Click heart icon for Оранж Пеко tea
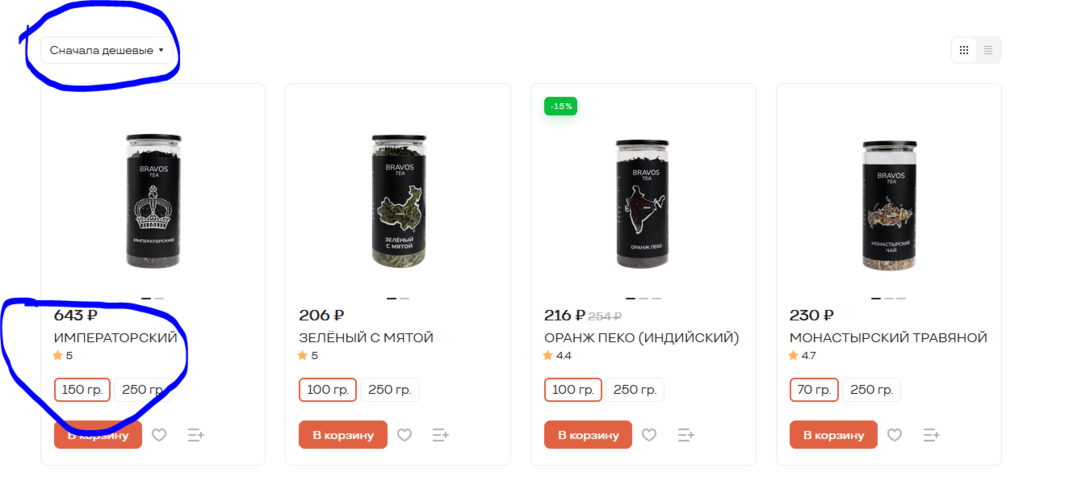This screenshot has height=481, width=1090. click(x=649, y=435)
